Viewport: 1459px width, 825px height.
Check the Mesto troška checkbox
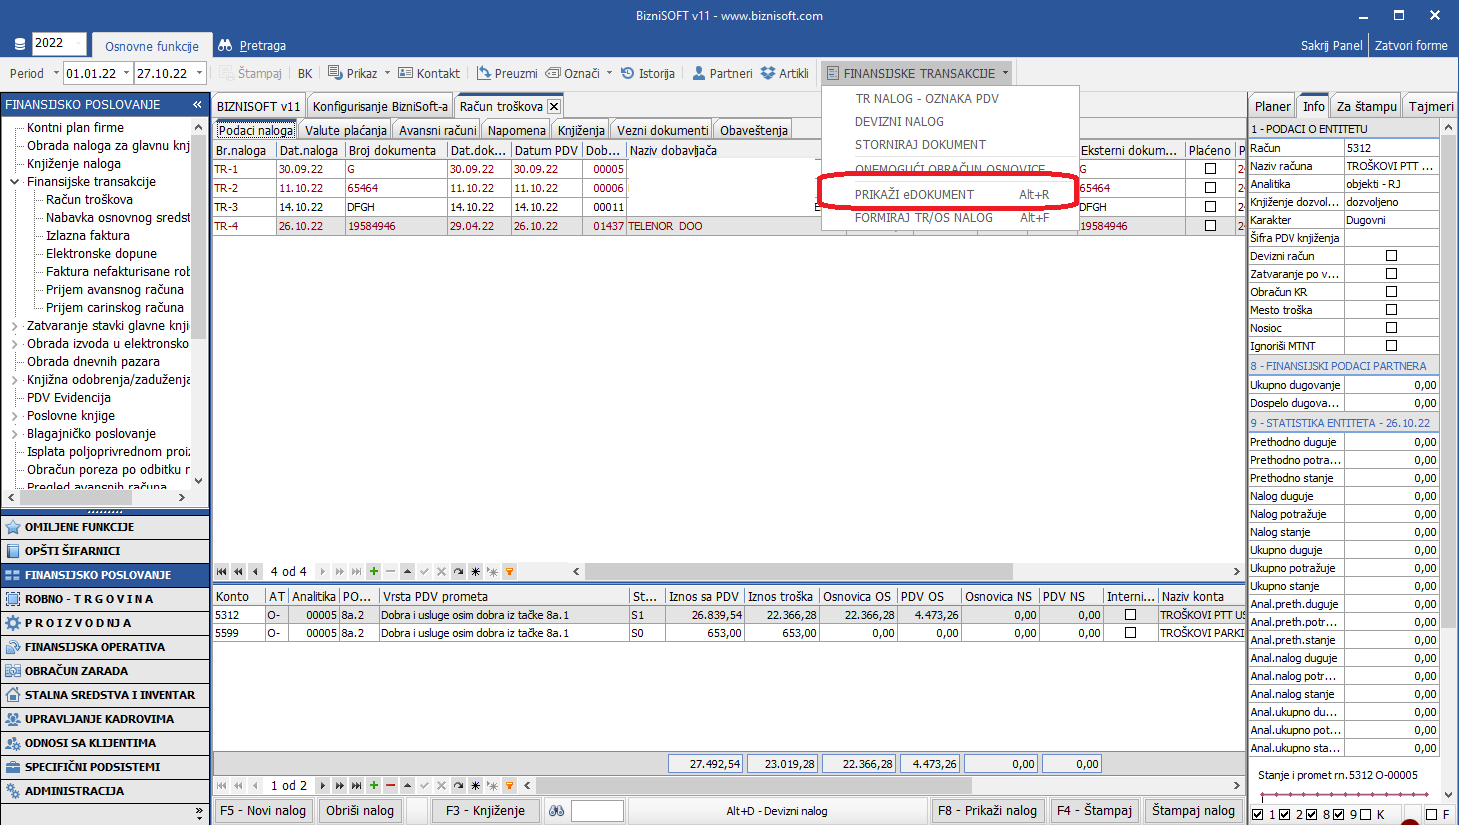(1391, 310)
